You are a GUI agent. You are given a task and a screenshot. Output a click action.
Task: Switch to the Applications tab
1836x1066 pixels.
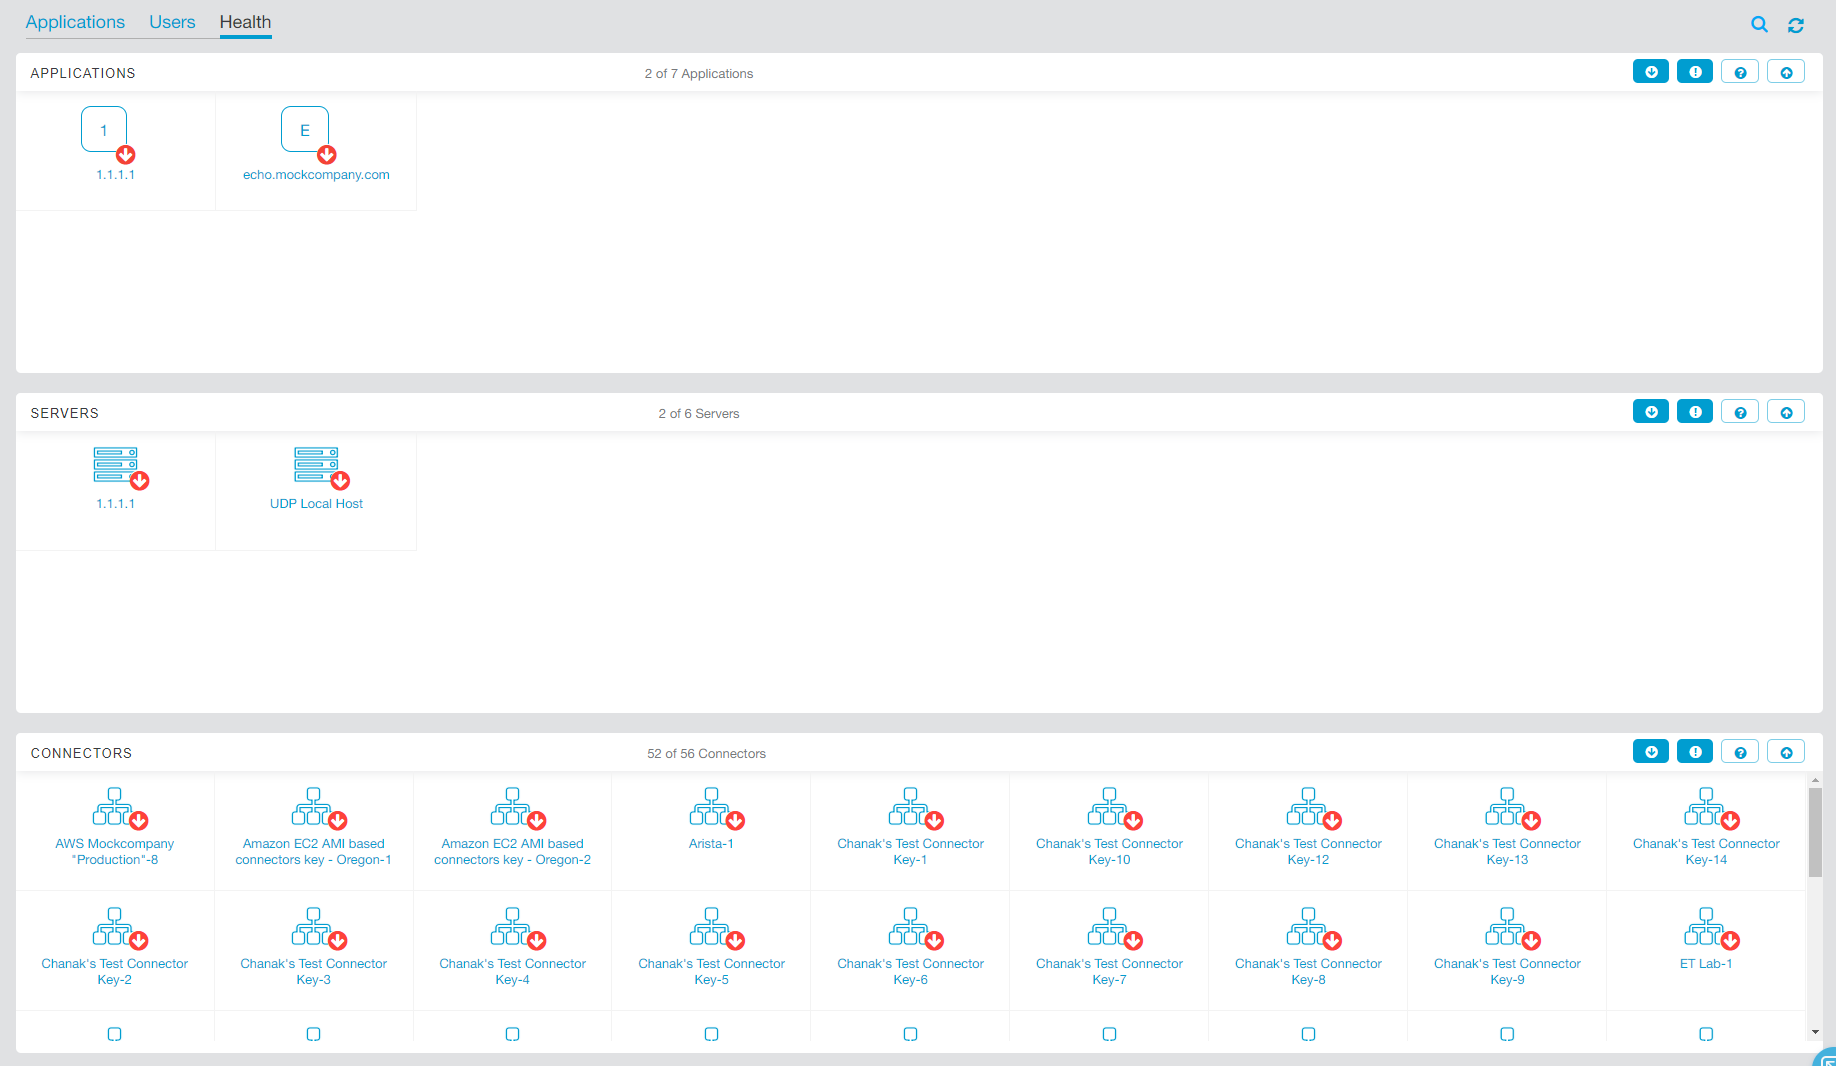[x=75, y=21]
